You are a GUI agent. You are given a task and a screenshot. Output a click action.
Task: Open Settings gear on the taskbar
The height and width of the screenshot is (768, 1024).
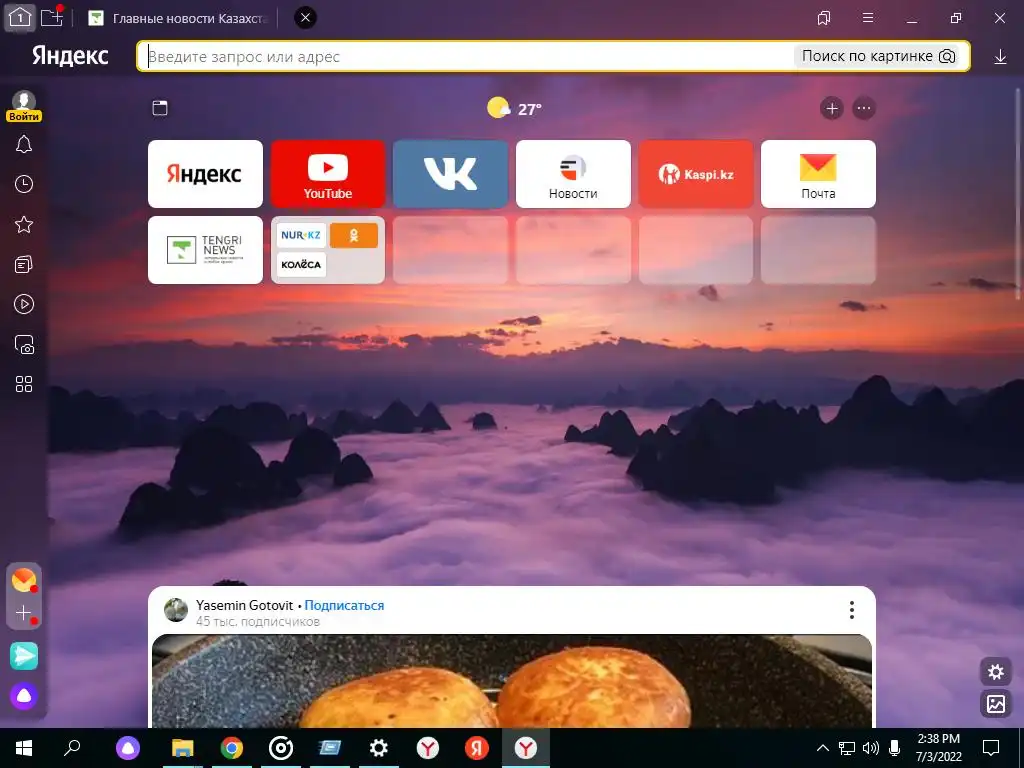click(x=379, y=748)
